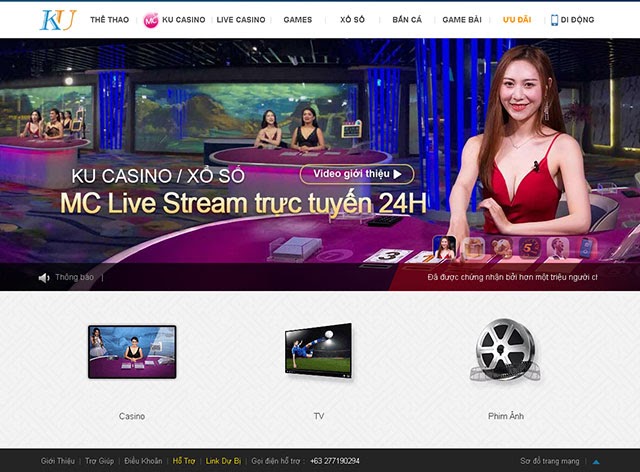Screen dimensions: 640x472
Task: Click the Thông báo speaker icon
Action: coord(44,278)
